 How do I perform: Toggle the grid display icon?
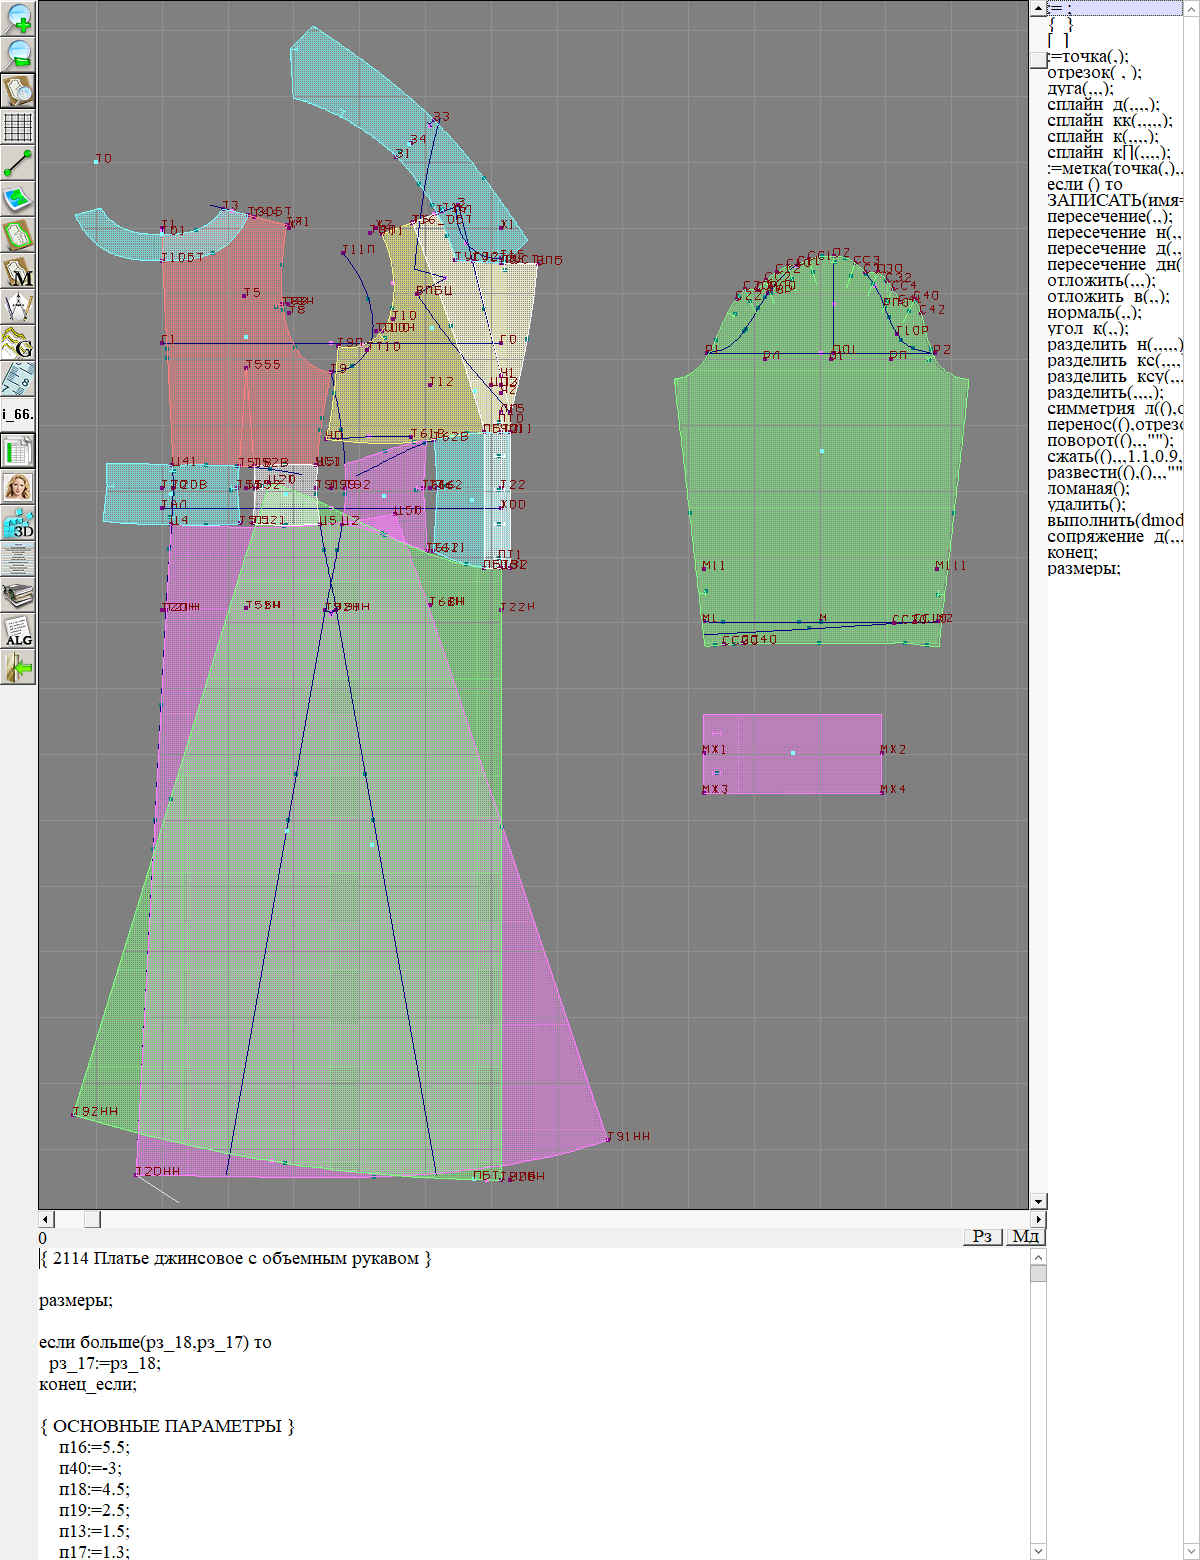pos(18,127)
